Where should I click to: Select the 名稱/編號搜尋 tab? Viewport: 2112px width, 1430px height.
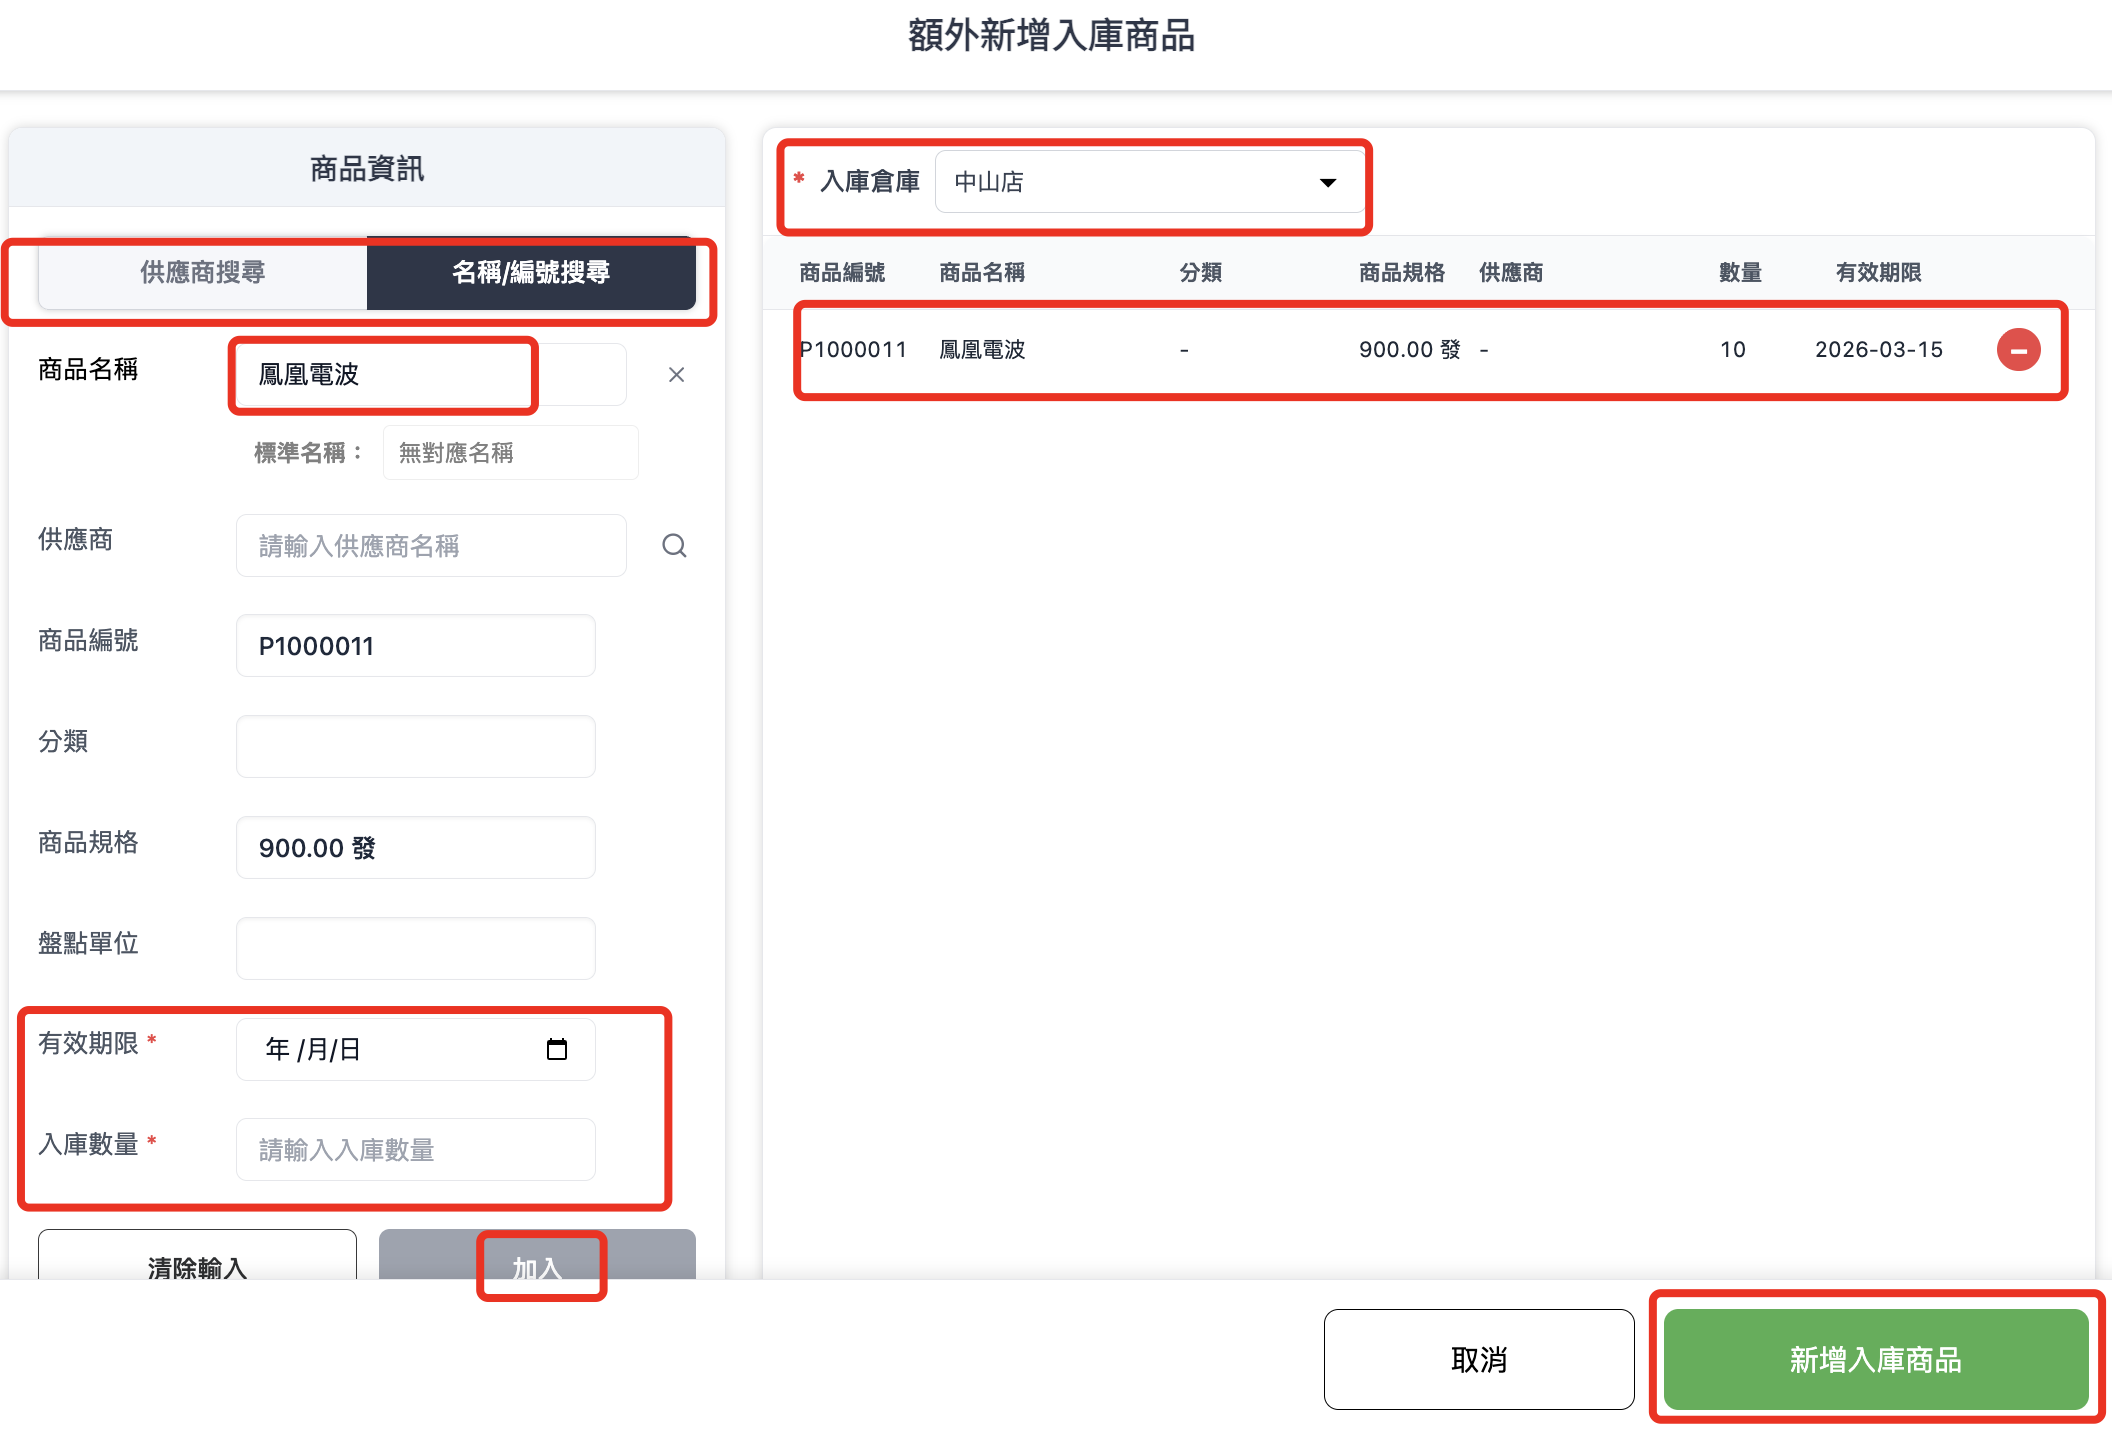(x=531, y=272)
